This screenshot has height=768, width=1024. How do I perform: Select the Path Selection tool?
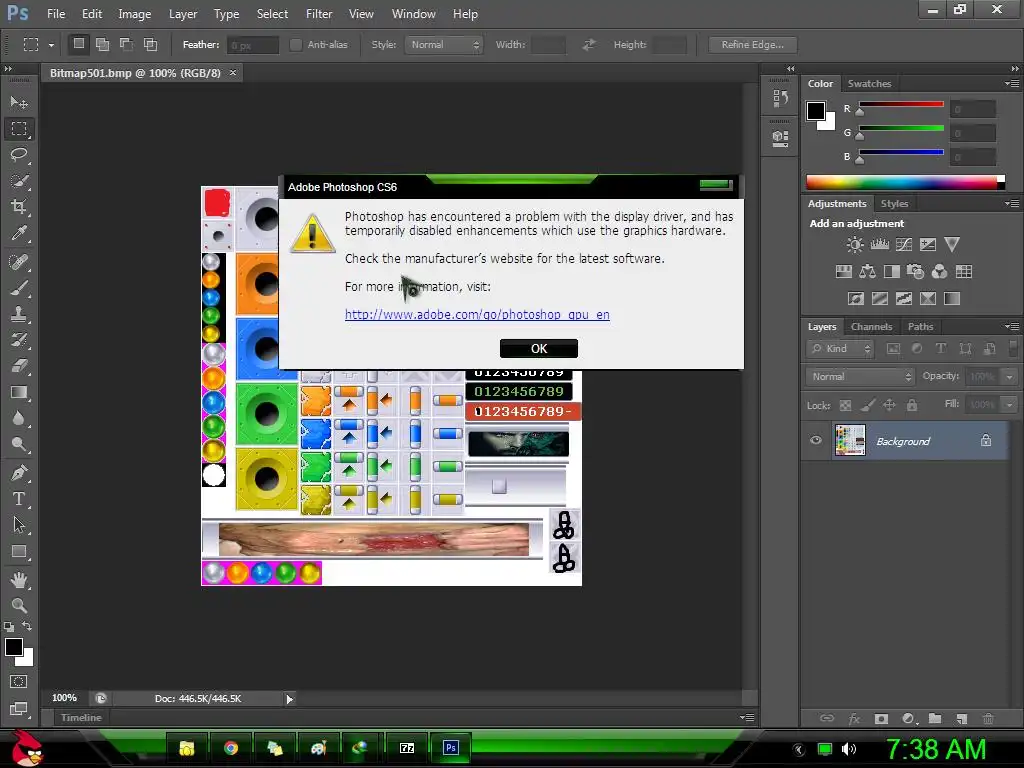tap(19, 524)
